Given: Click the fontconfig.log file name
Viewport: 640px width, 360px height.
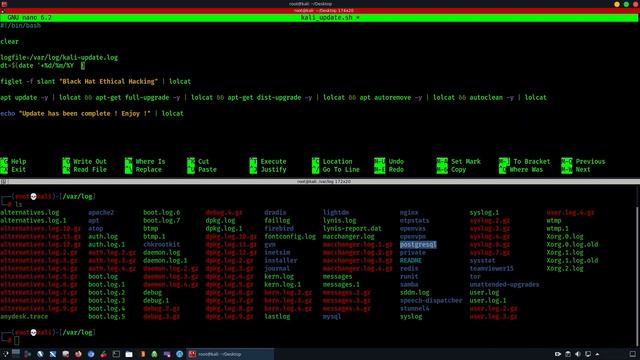Looking at the screenshot, I should click(290, 236).
